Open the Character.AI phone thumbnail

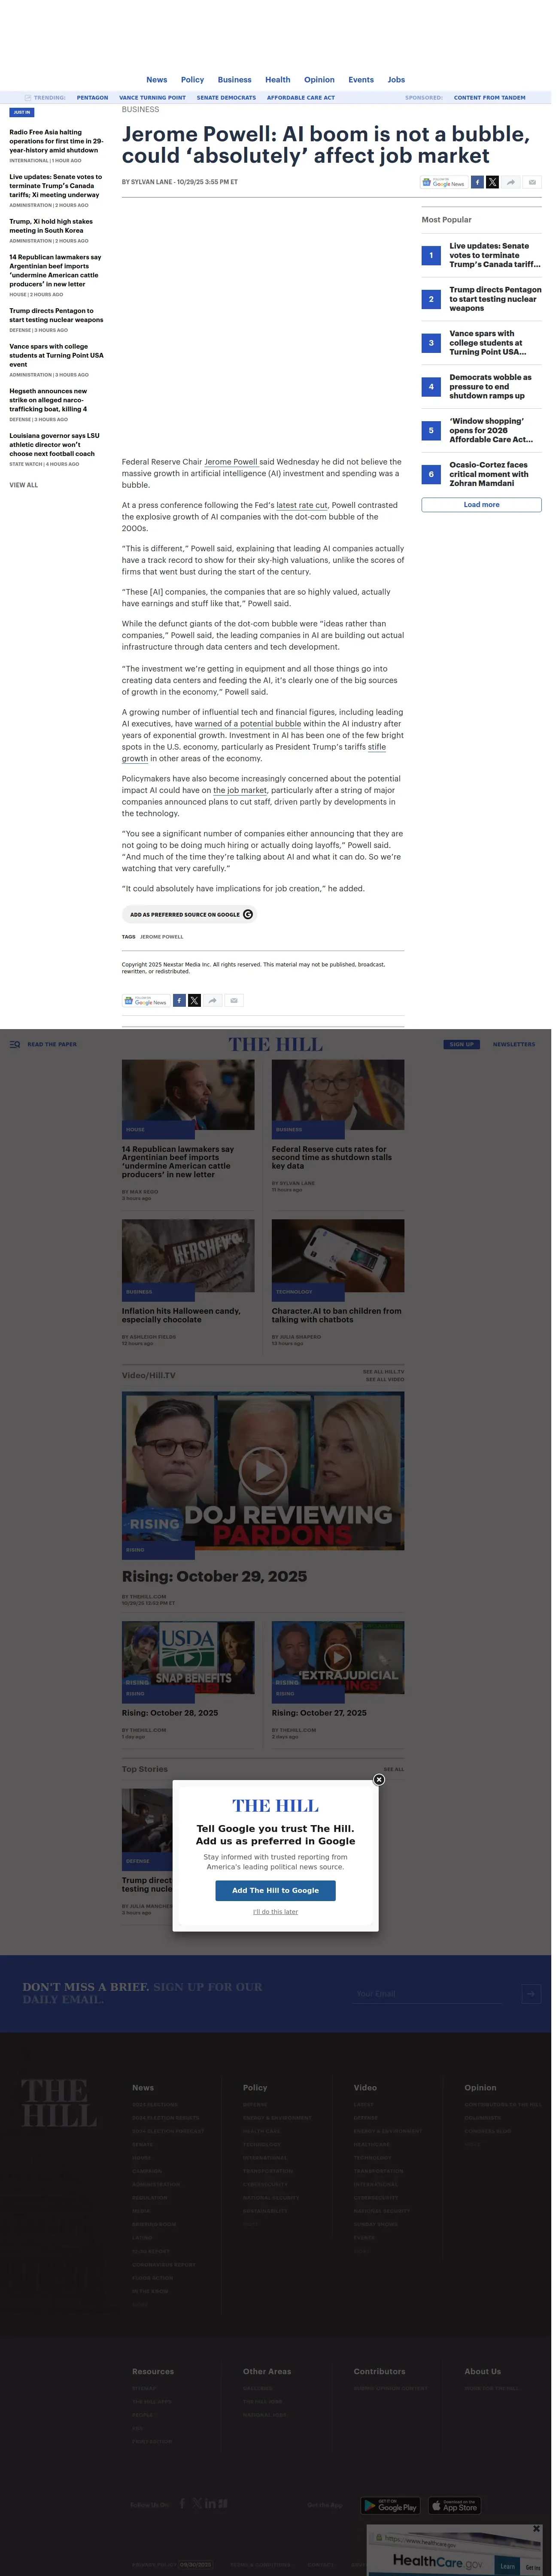(338, 1255)
